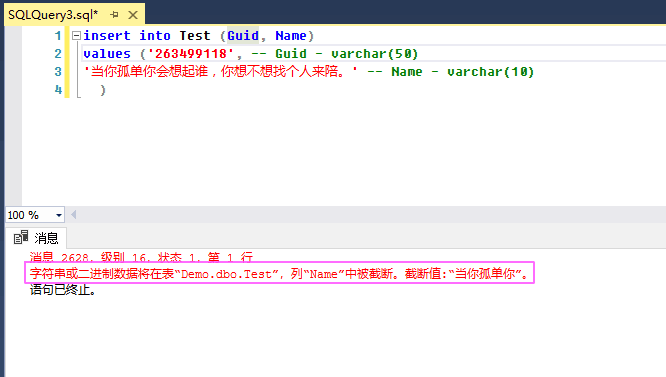Click the 'insert' keyword on line 1
The width and height of the screenshot is (666, 377).
(107, 36)
